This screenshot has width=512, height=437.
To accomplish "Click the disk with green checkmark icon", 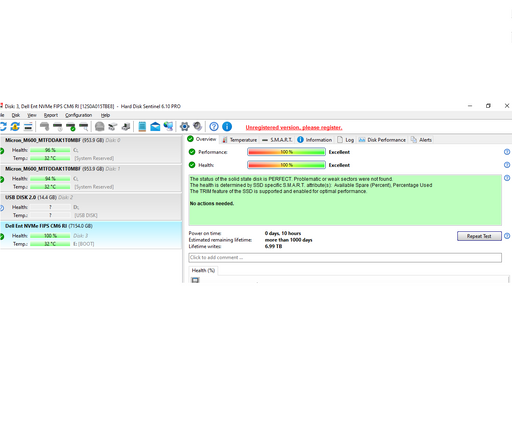I will (x=70, y=127).
